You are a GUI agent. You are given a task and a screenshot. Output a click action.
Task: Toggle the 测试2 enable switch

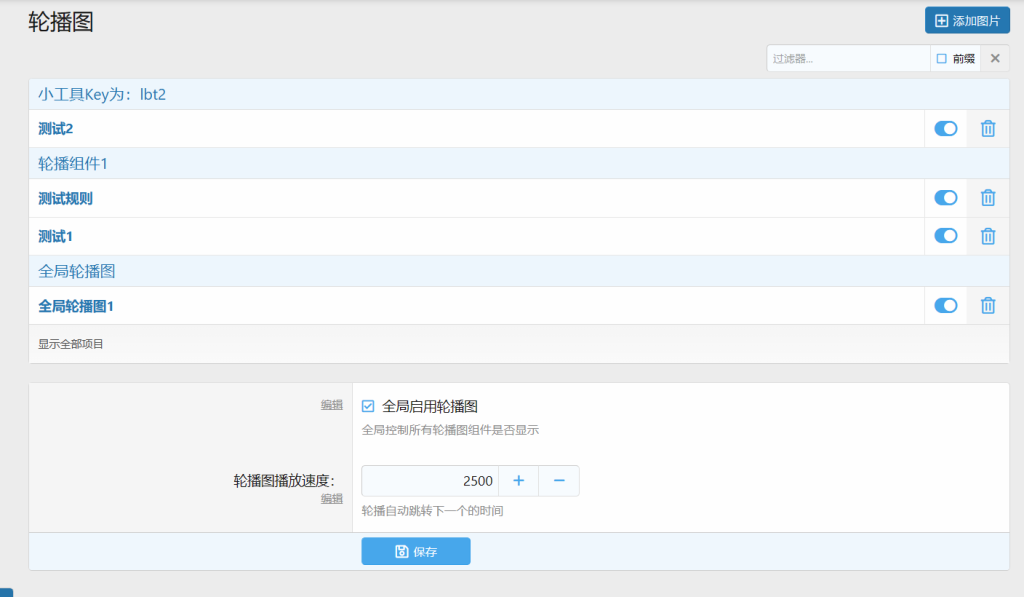(x=945, y=129)
